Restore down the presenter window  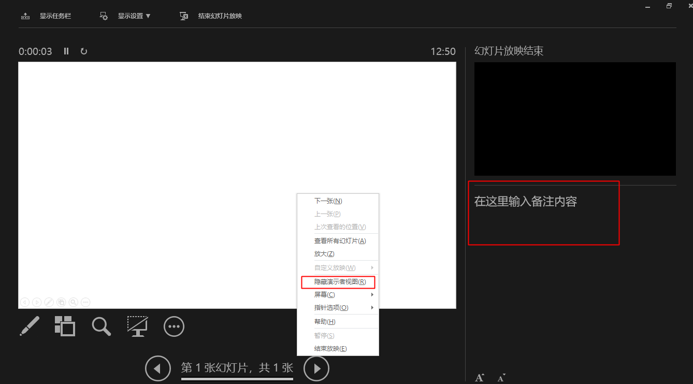[669, 6]
